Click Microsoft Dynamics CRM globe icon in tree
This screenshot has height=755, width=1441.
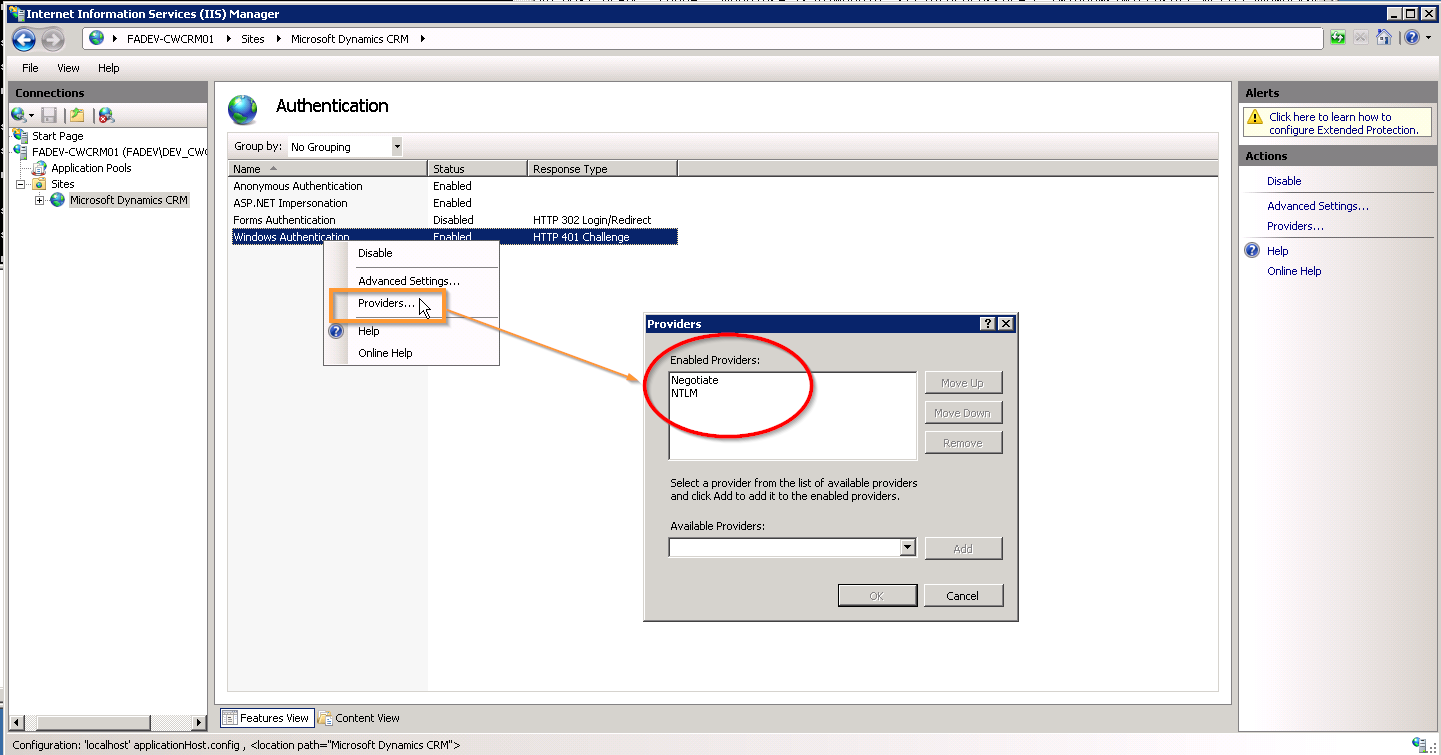pos(58,200)
